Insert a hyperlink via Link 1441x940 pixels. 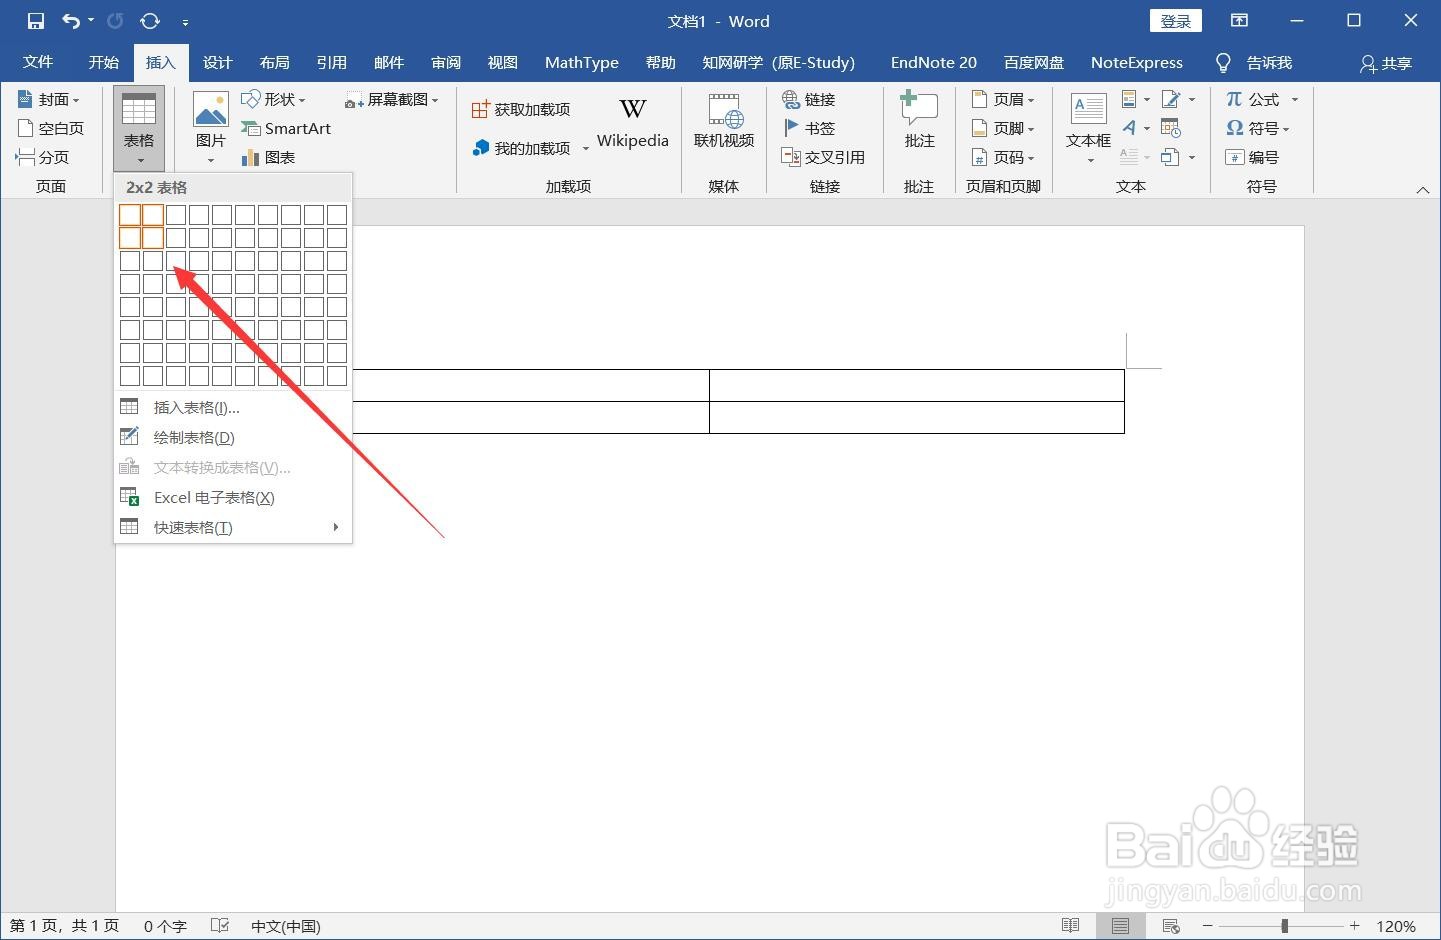pos(809,99)
